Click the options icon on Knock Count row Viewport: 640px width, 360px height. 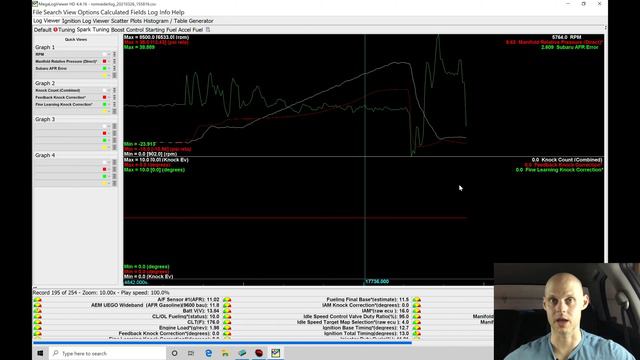click(115, 90)
